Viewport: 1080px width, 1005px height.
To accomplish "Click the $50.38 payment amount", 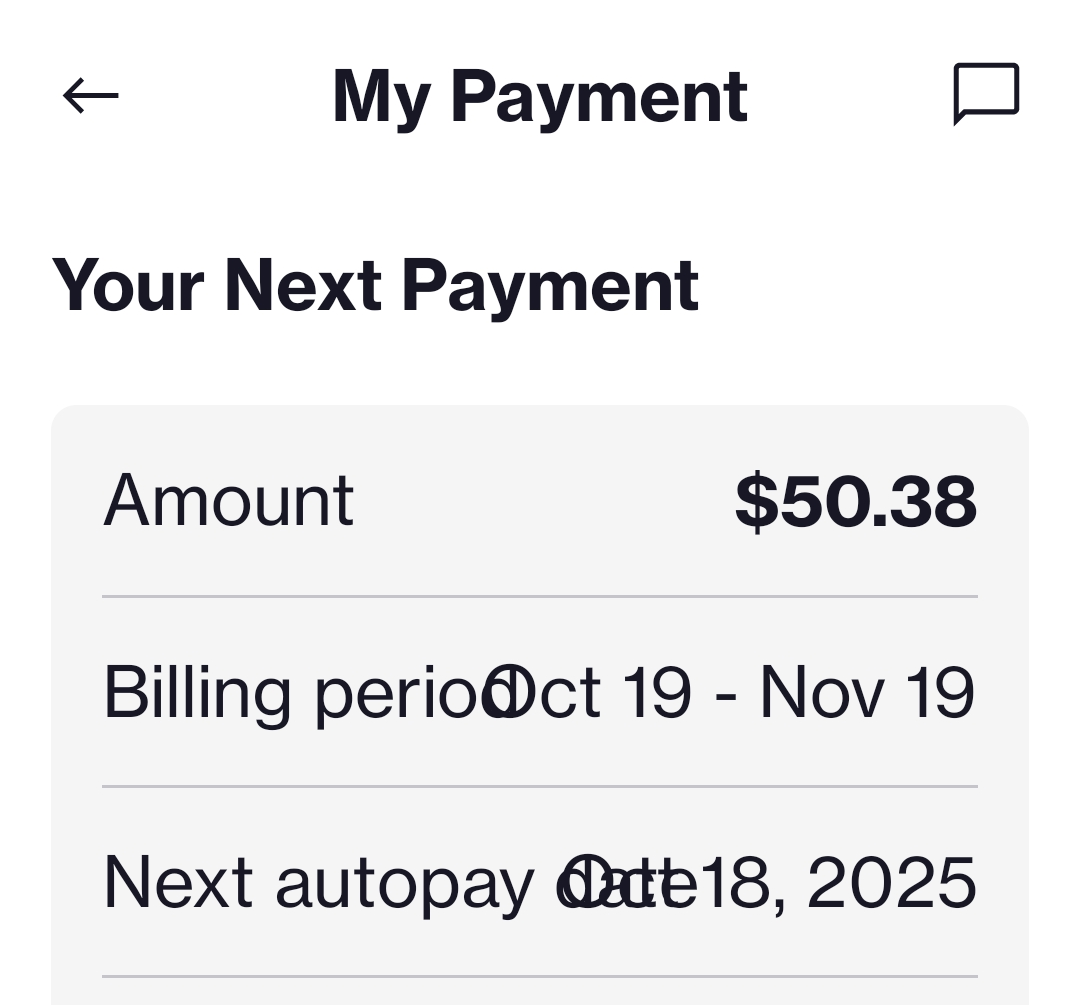I will coord(855,501).
